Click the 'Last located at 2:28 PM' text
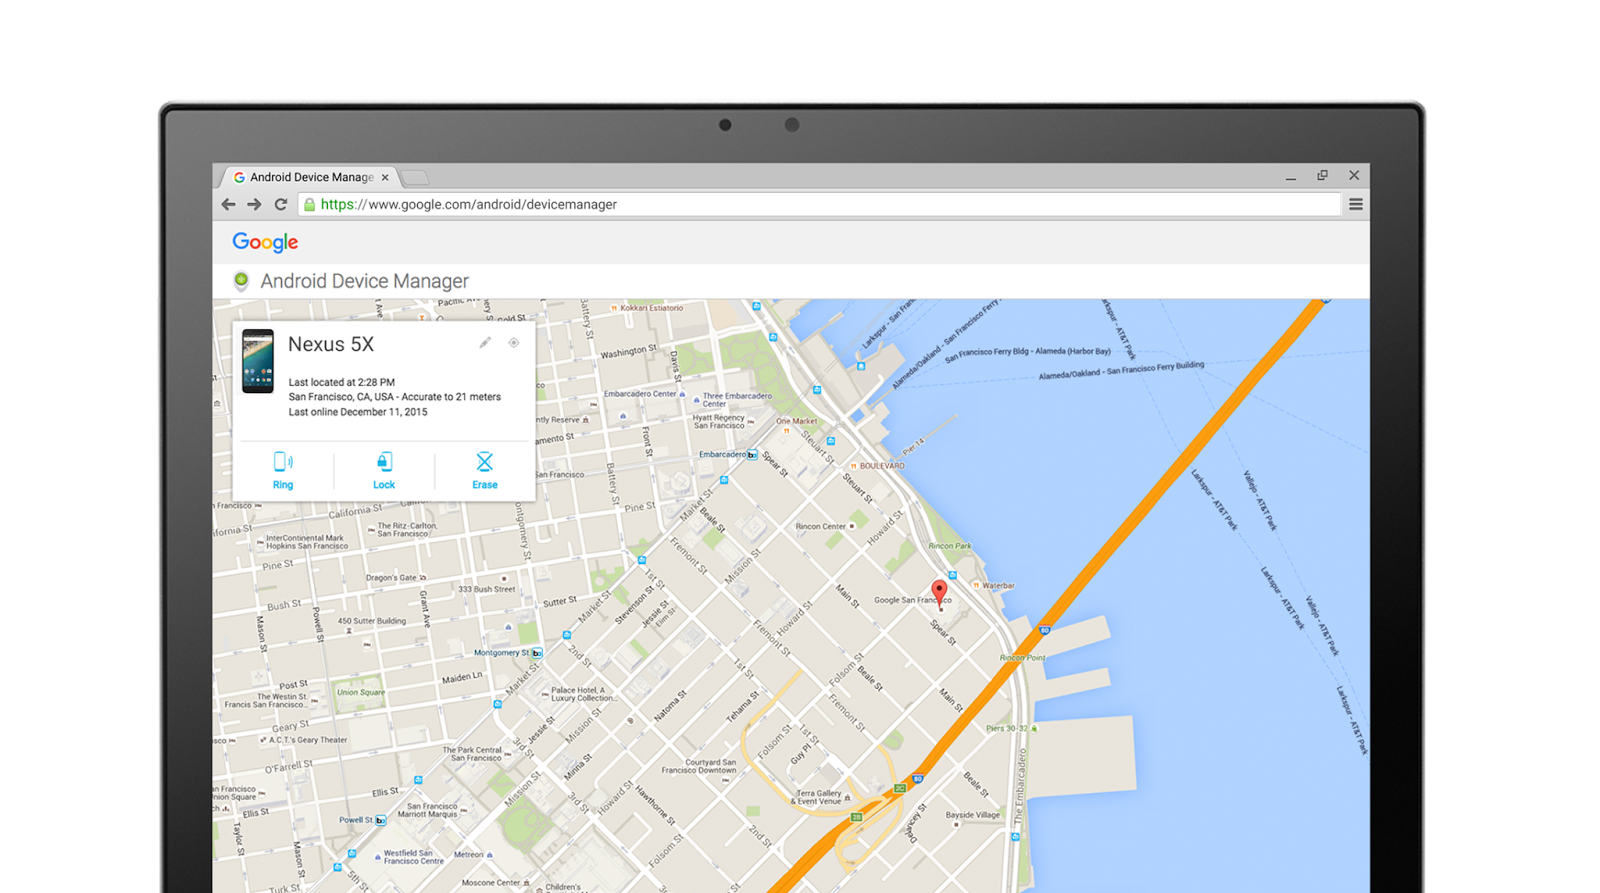This screenshot has width=1600, height=893. [x=342, y=382]
